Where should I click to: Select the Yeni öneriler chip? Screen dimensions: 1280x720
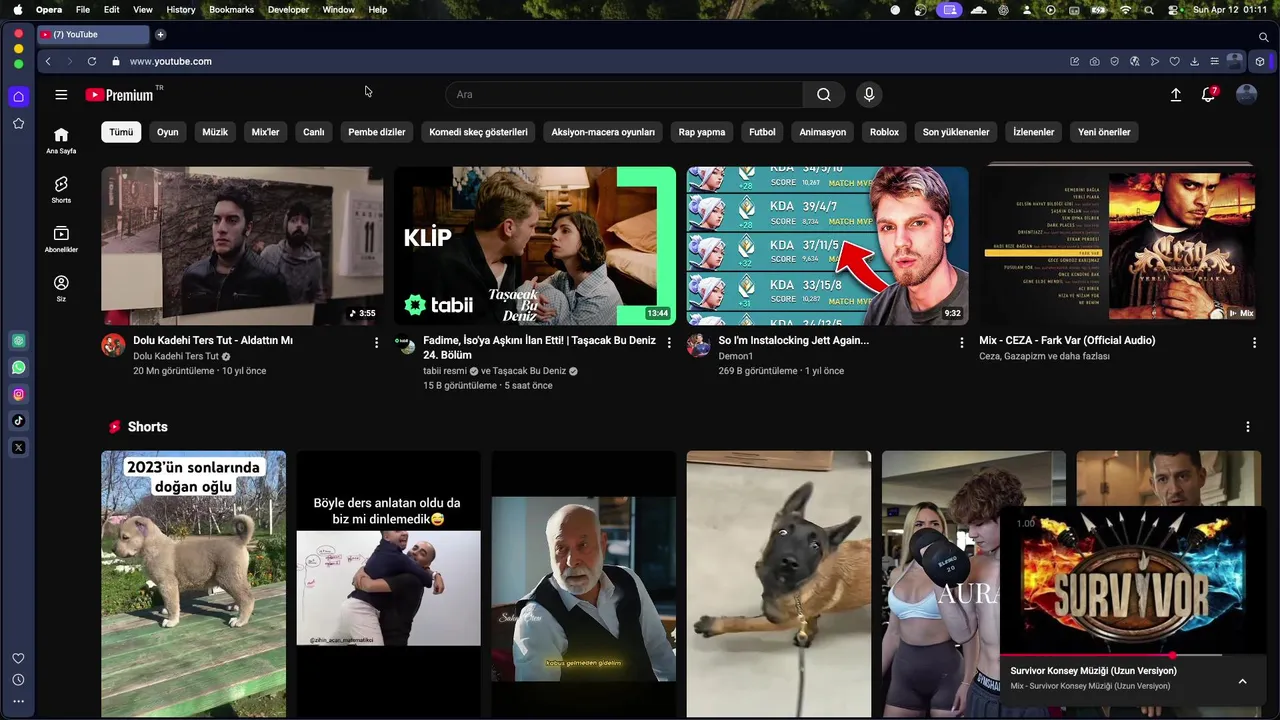click(x=1104, y=132)
